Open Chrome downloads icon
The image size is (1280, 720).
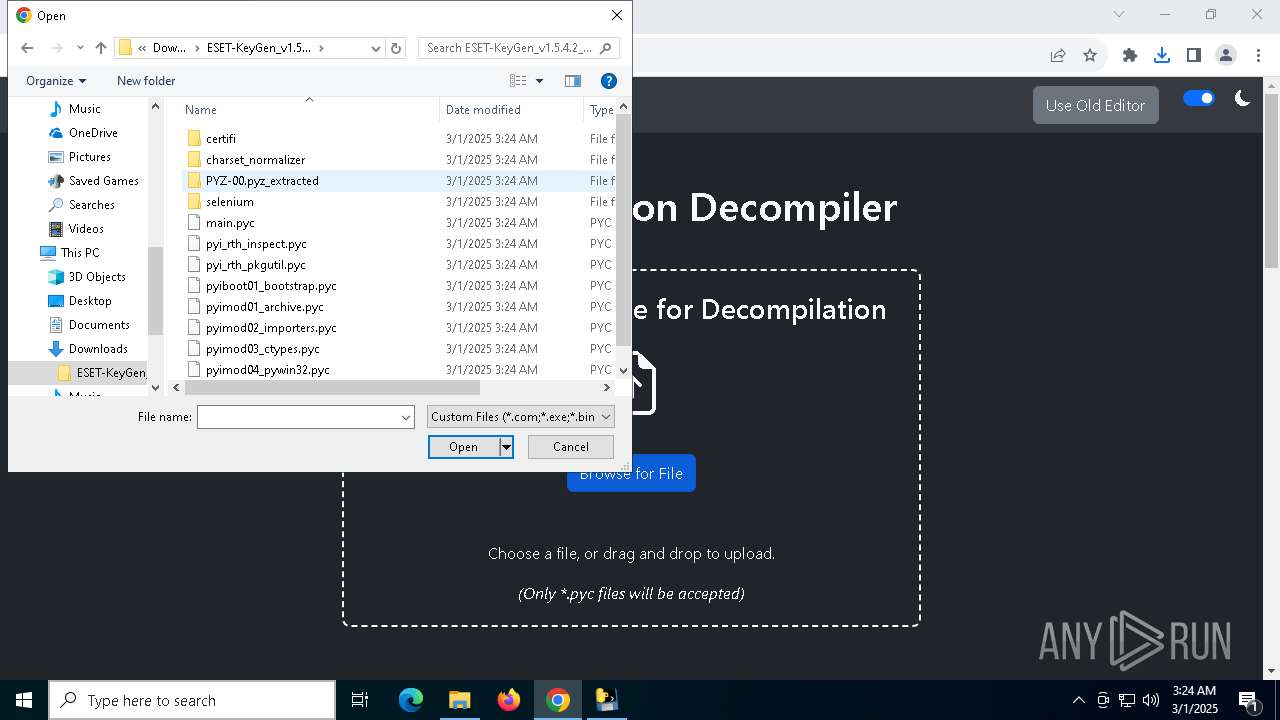coord(1161,56)
